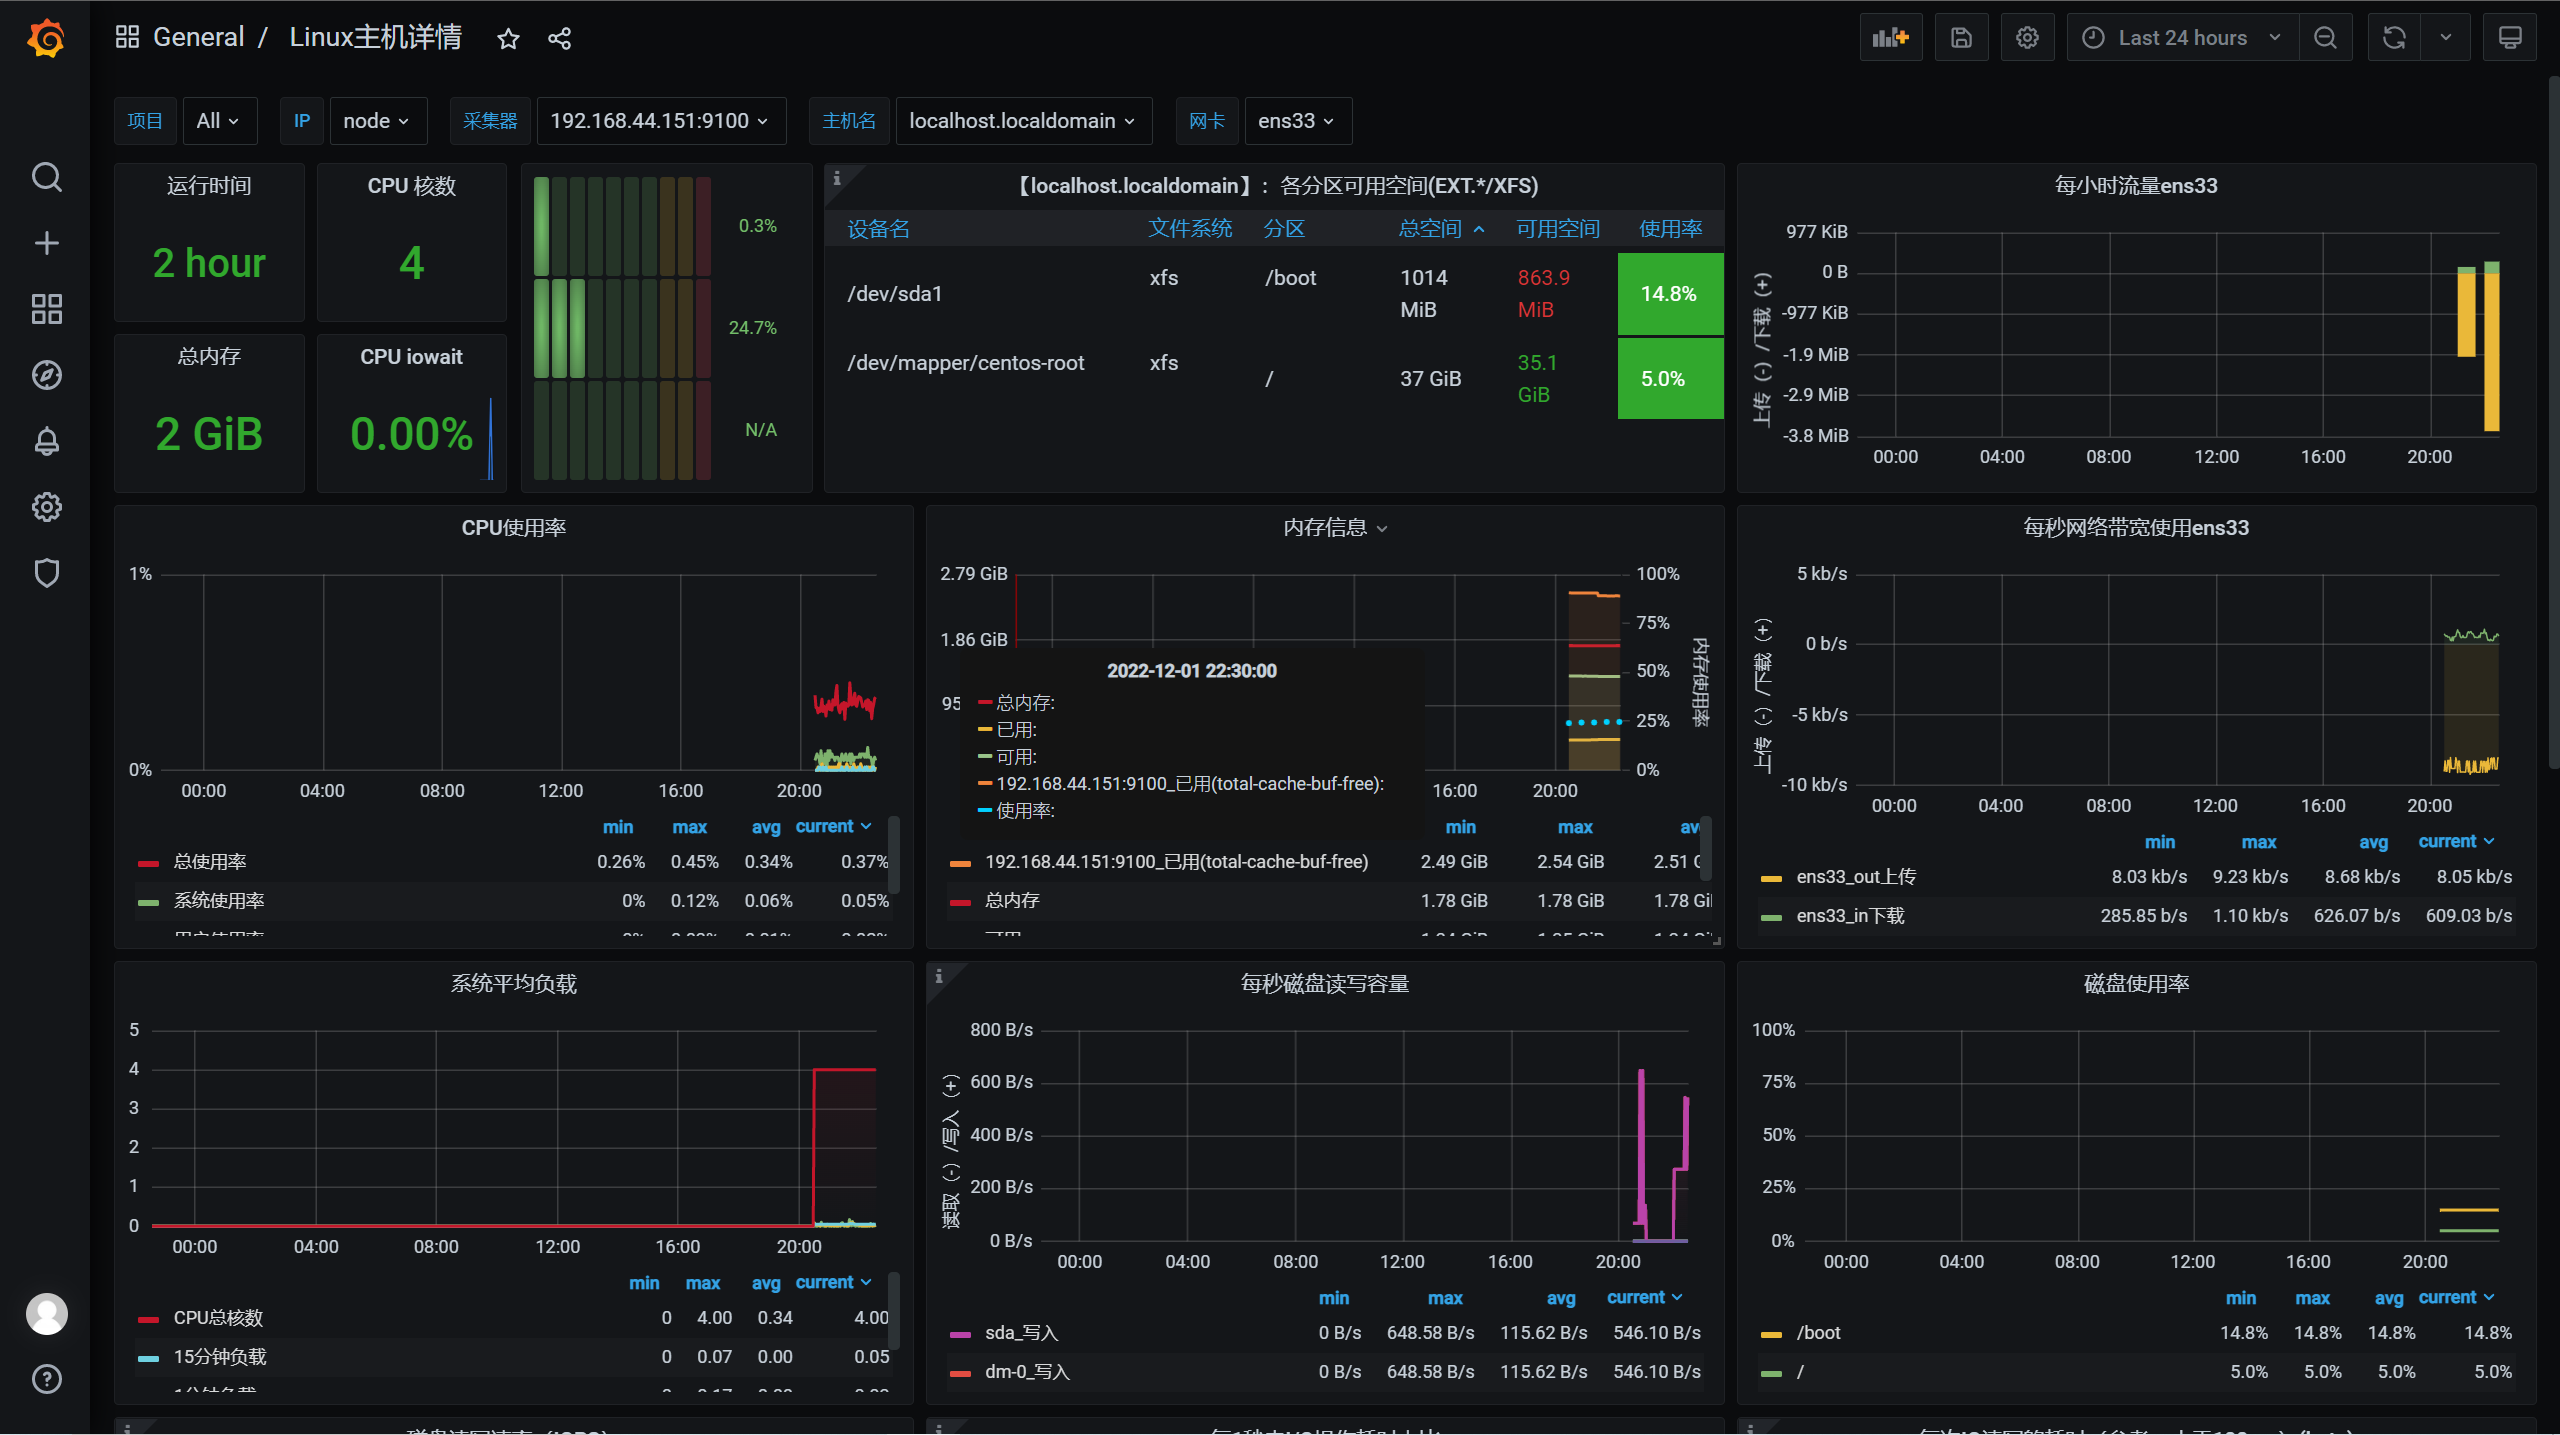Image resolution: width=2560 pixels, height=1435 pixels.
Task: Click the Add panel icon
Action: [1890, 38]
